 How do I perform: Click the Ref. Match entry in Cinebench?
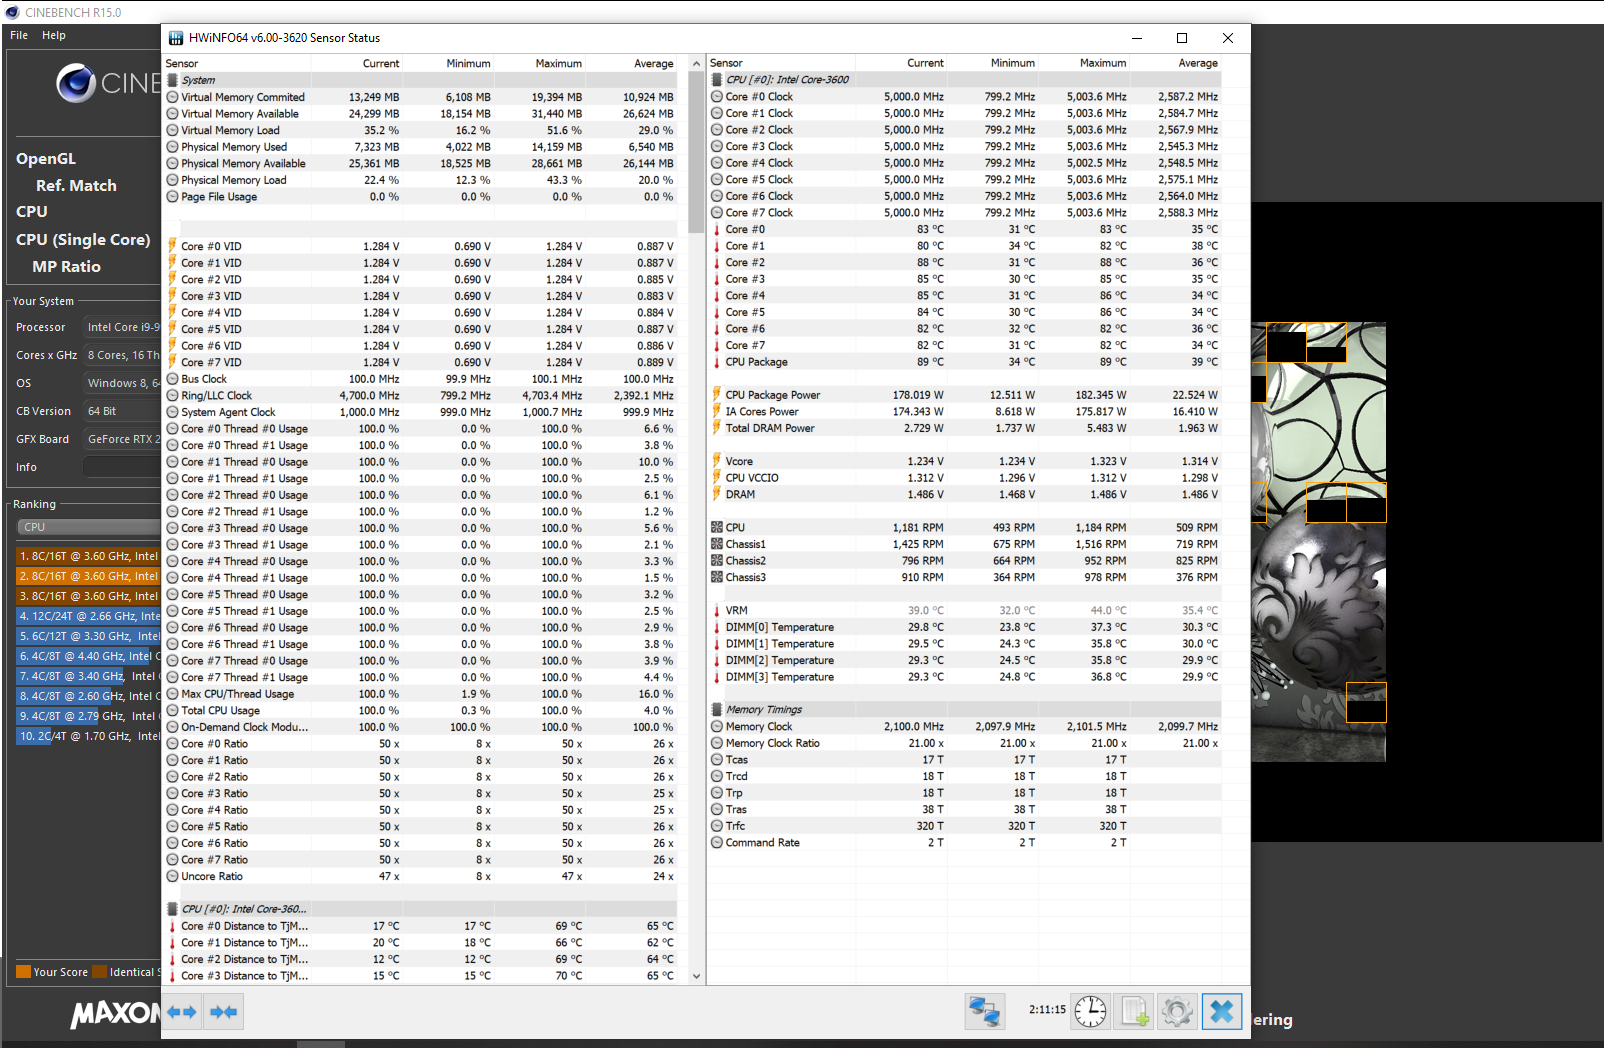(x=76, y=186)
